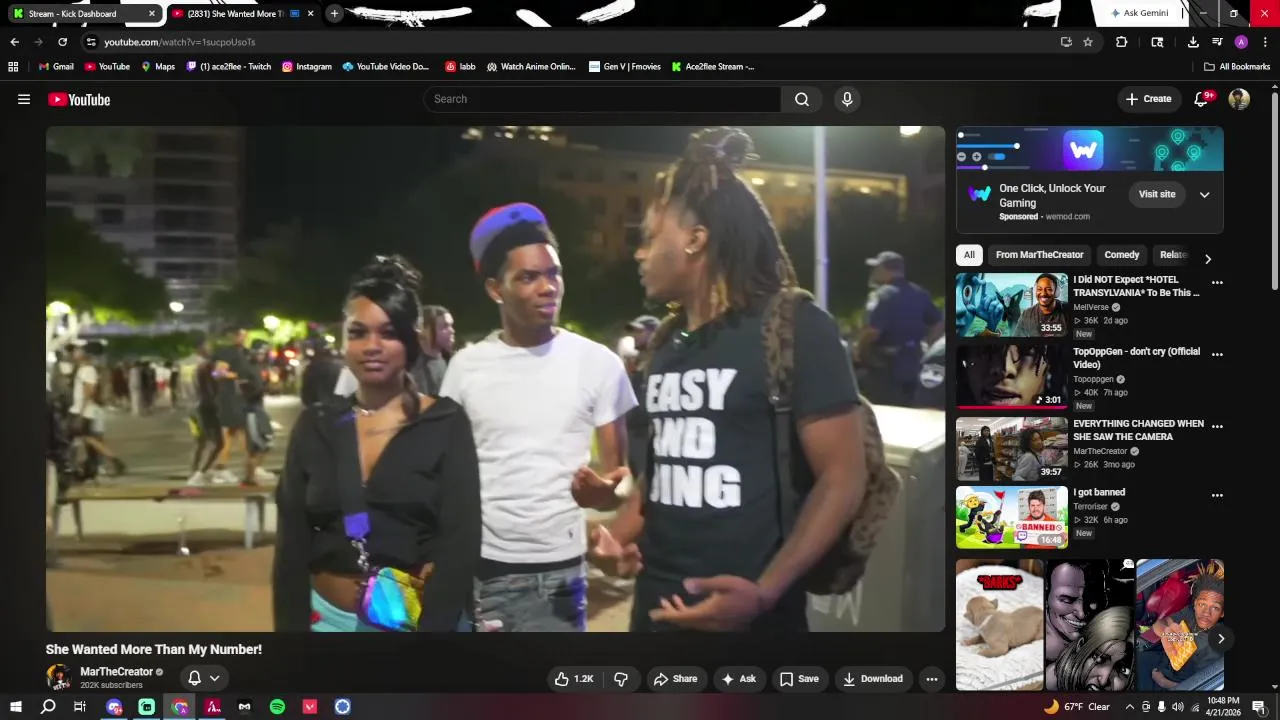Viewport: 1280px width, 720px height.
Task: Click Ask Gemini button
Action: (x=1138, y=13)
